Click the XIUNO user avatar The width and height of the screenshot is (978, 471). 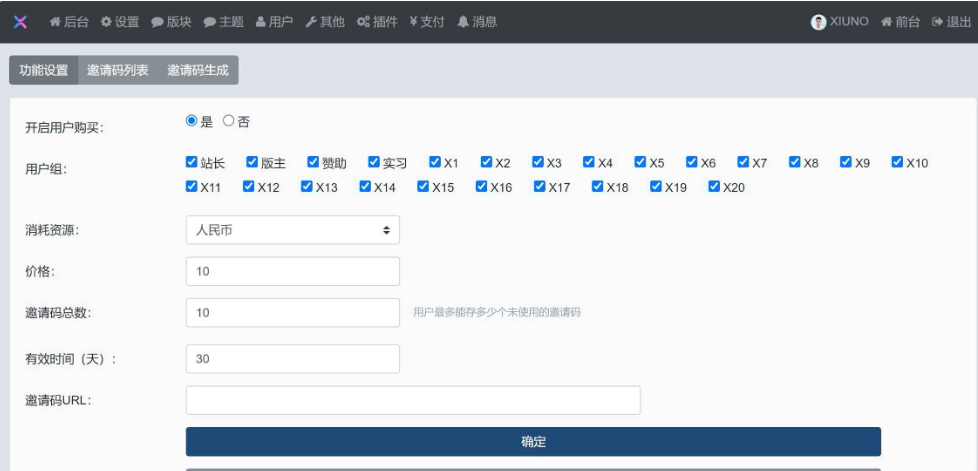[818, 22]
